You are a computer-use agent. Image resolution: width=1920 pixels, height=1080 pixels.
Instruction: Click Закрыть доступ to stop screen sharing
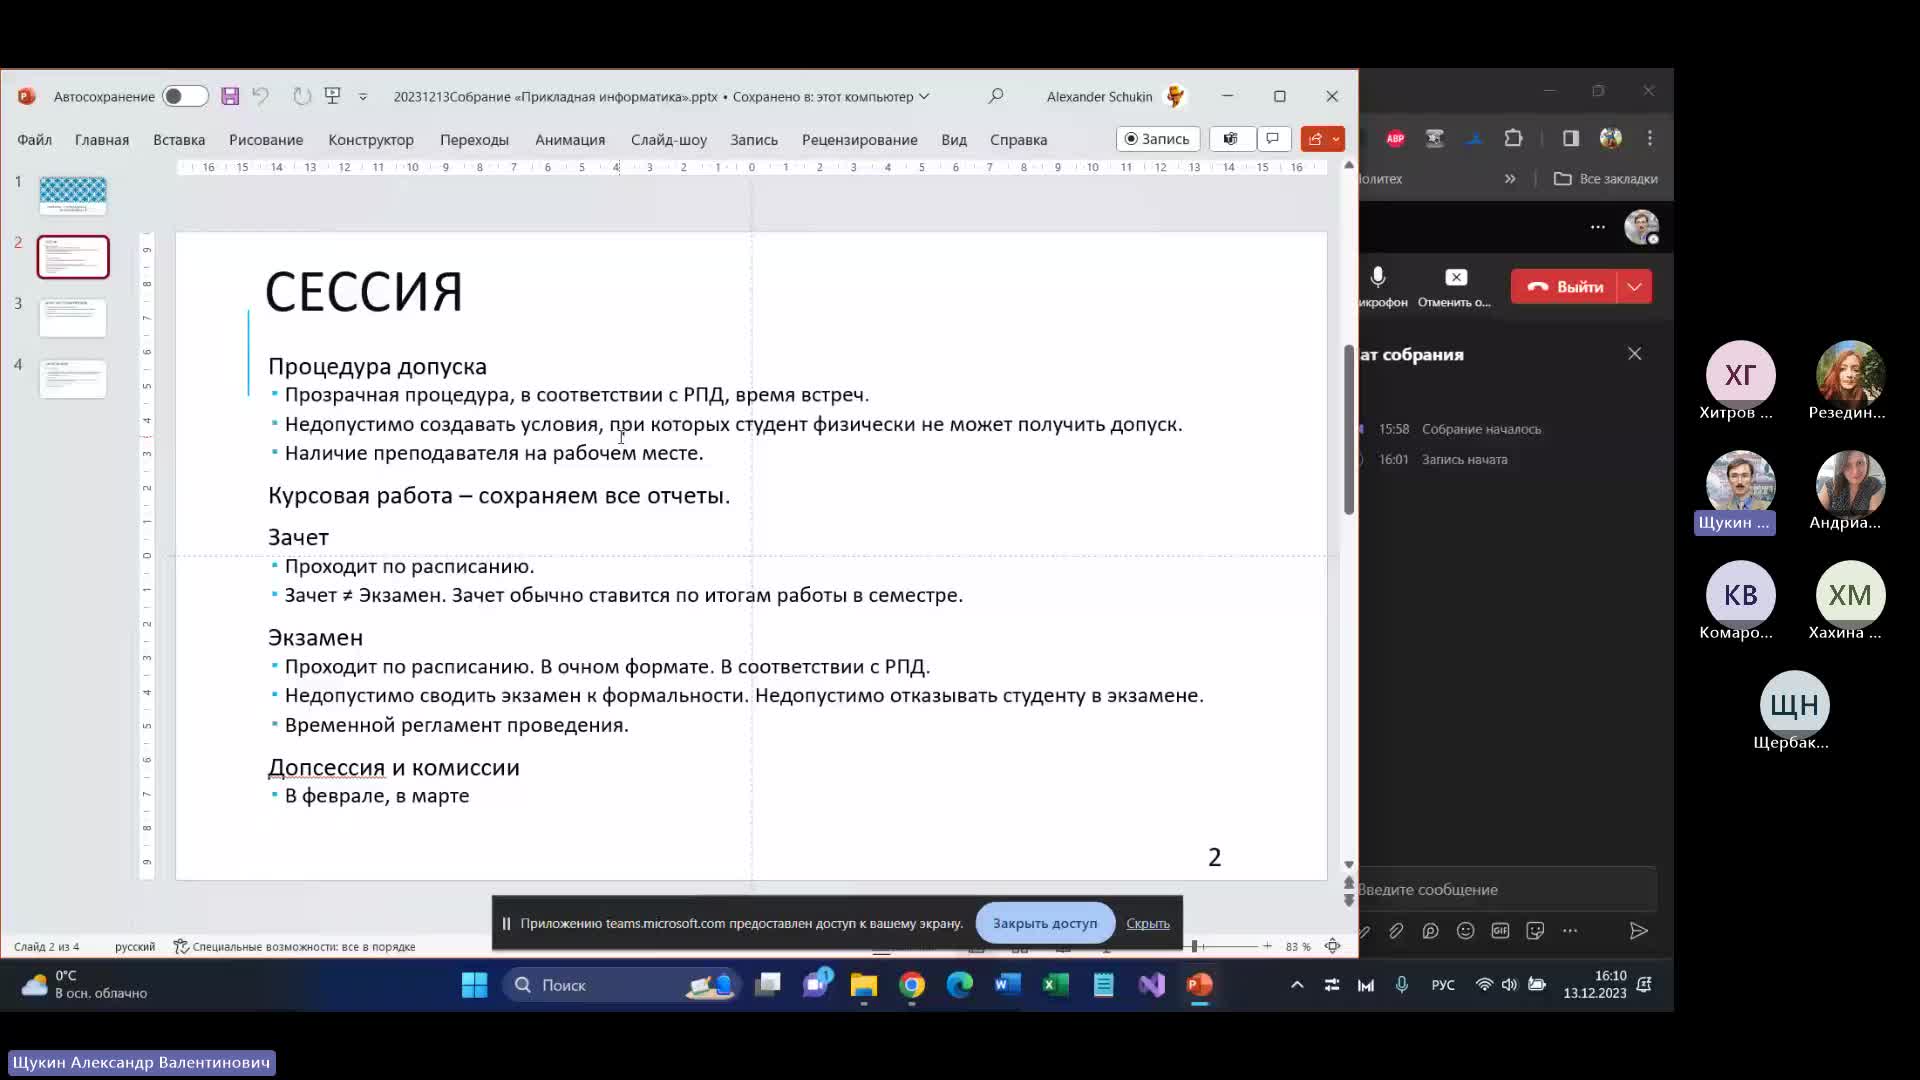(x=1045, y=923)
